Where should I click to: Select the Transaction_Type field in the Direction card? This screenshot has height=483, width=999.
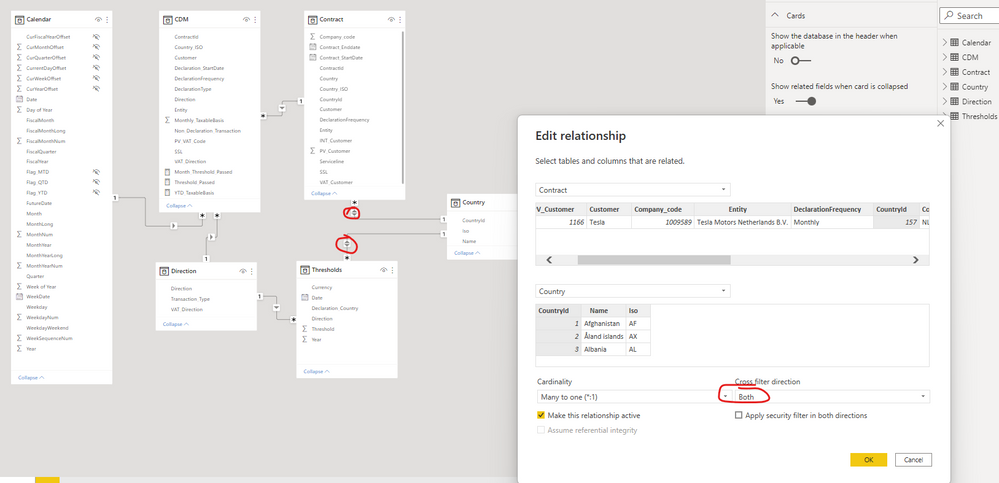190,299
